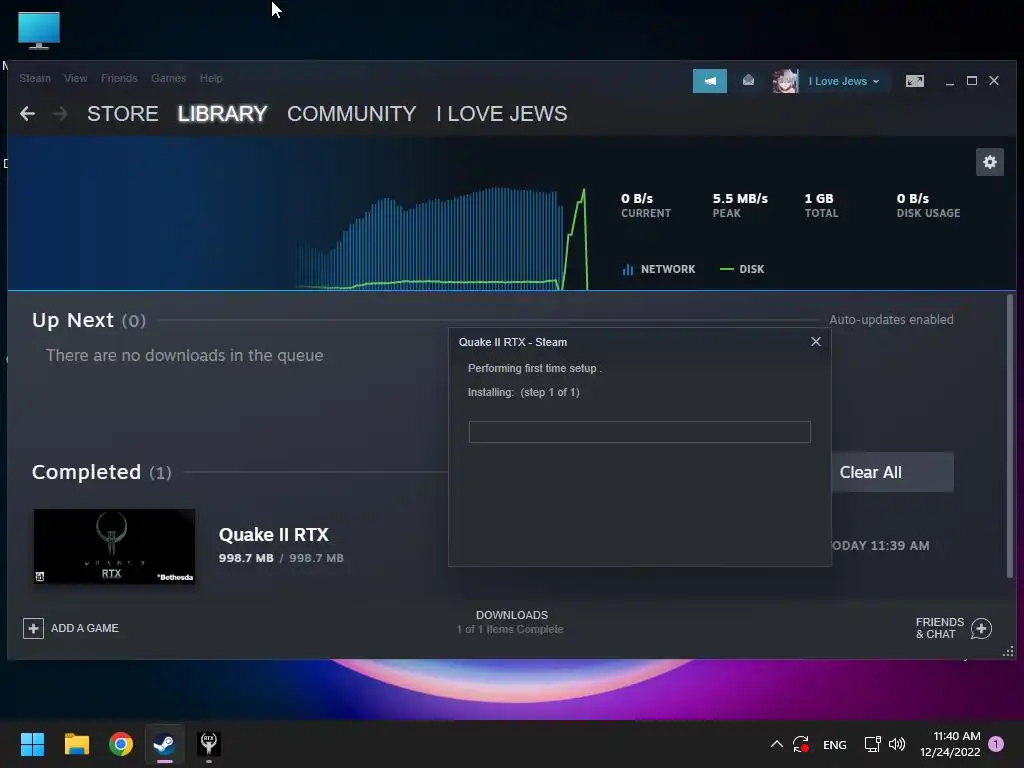1024x768 pixels.
Task: Open the Help menu
Action: tap(211, 78)
